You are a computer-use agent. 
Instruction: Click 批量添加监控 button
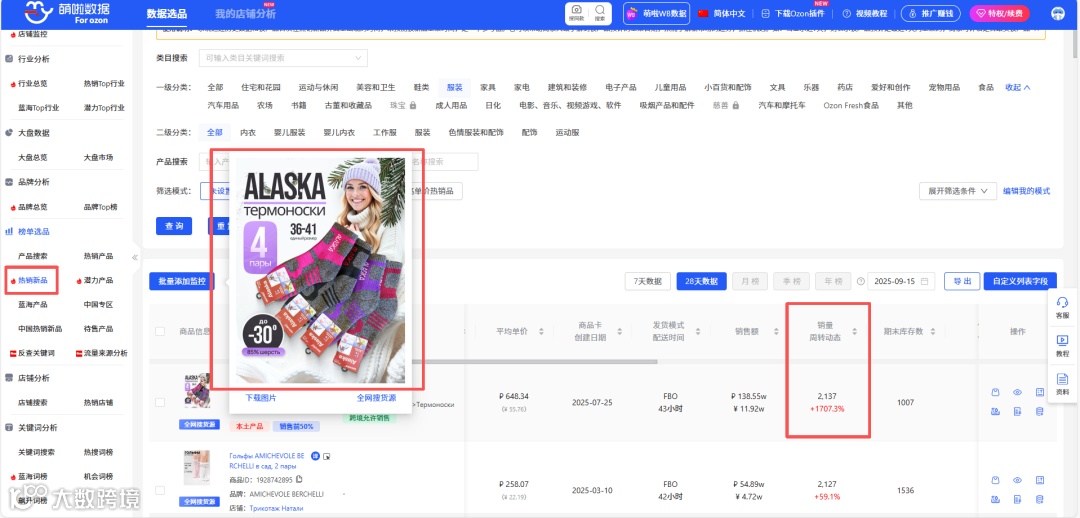tap(182, 281)
